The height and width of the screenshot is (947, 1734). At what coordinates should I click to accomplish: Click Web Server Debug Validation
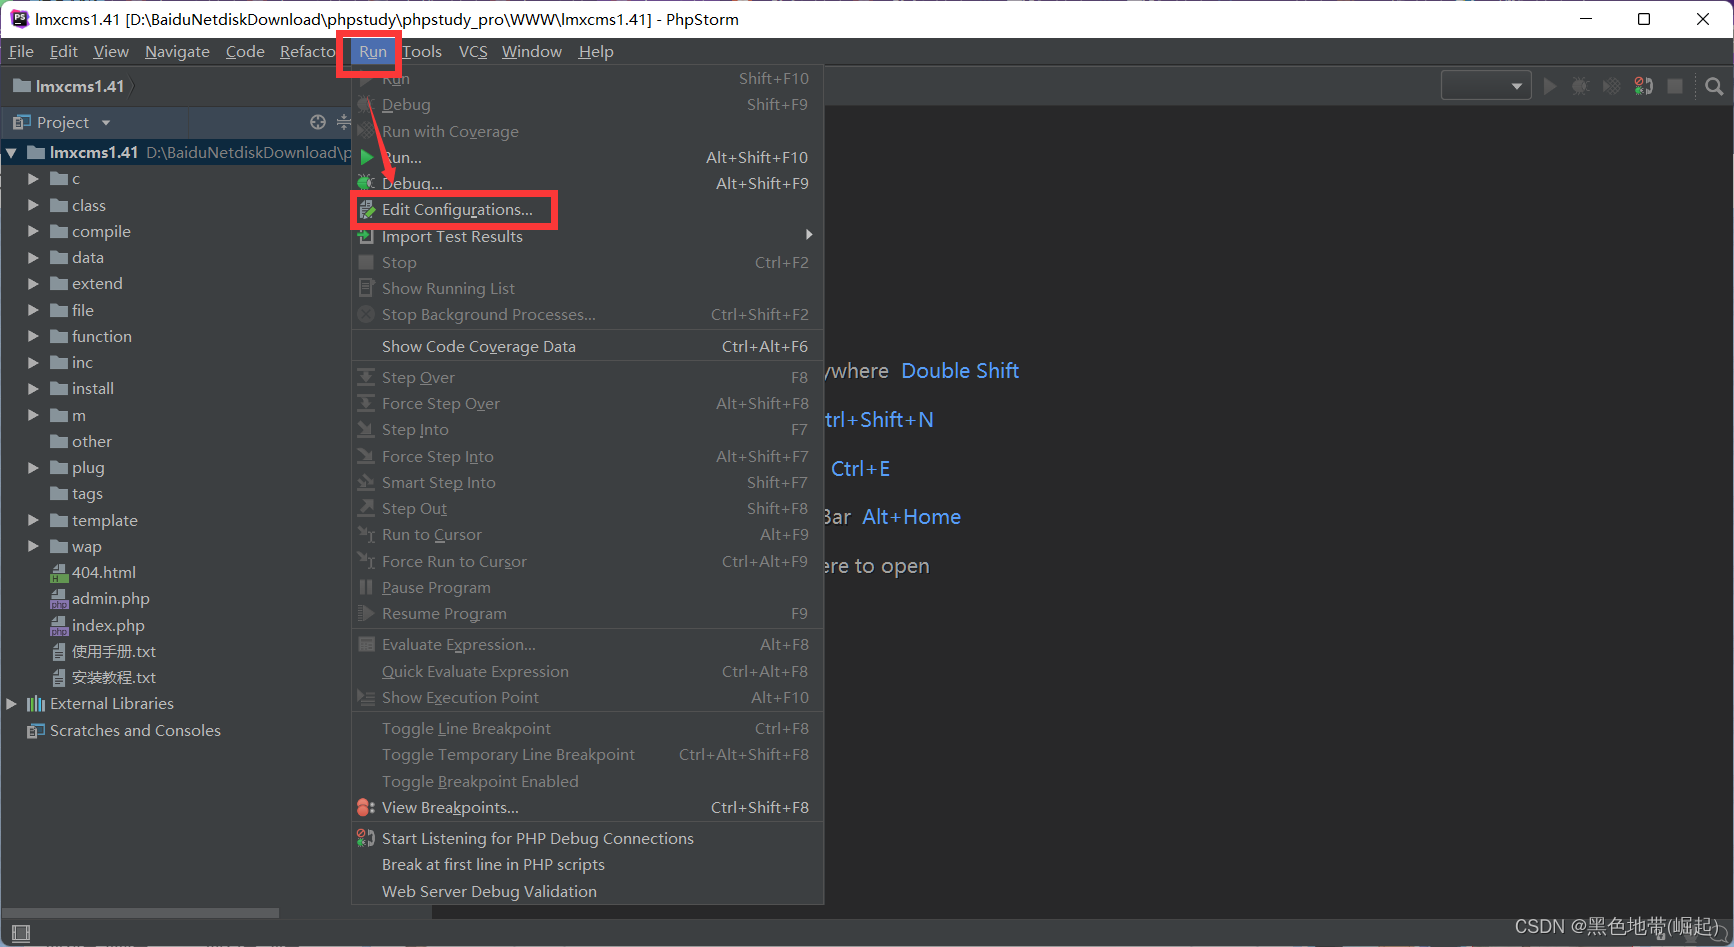[489, 891]
